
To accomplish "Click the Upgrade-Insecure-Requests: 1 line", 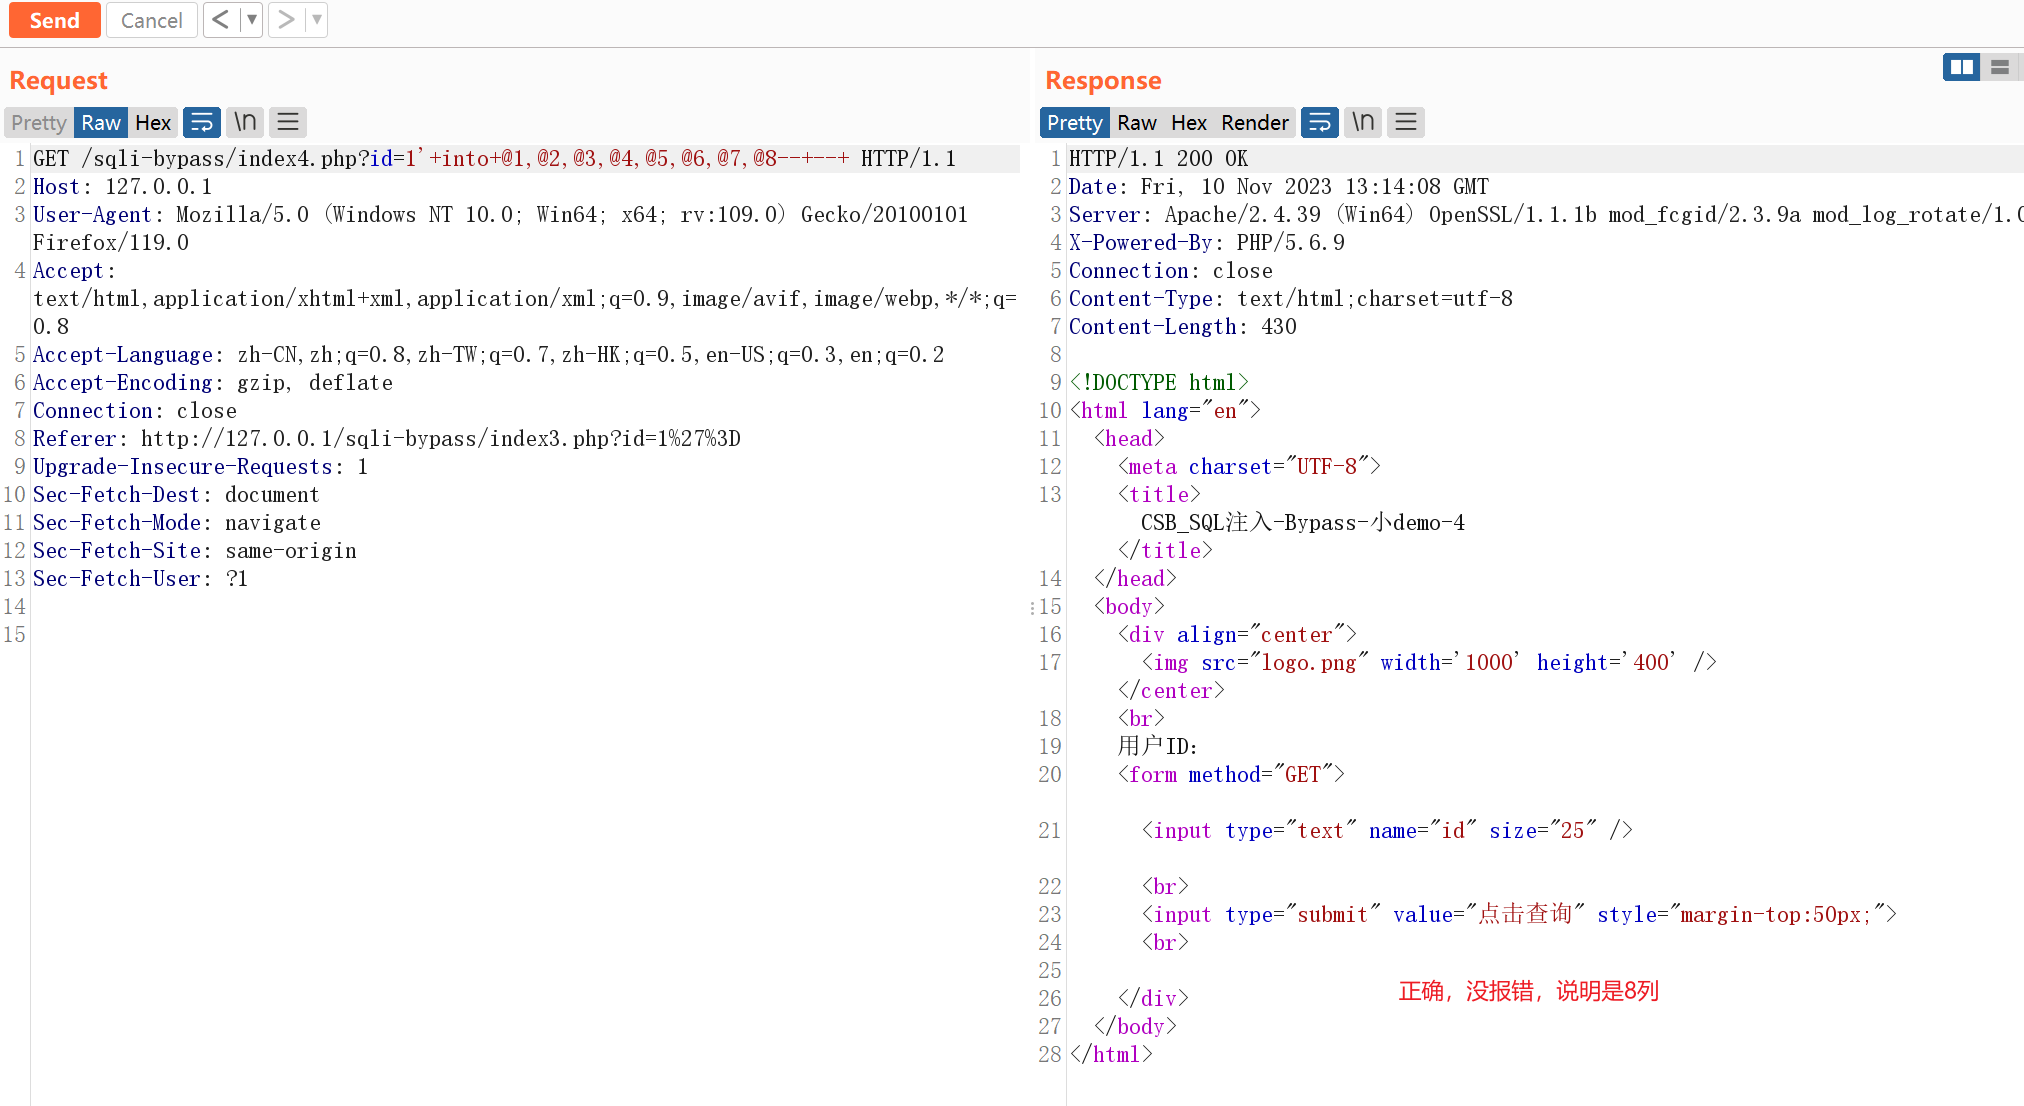I will tap(200, 466).
